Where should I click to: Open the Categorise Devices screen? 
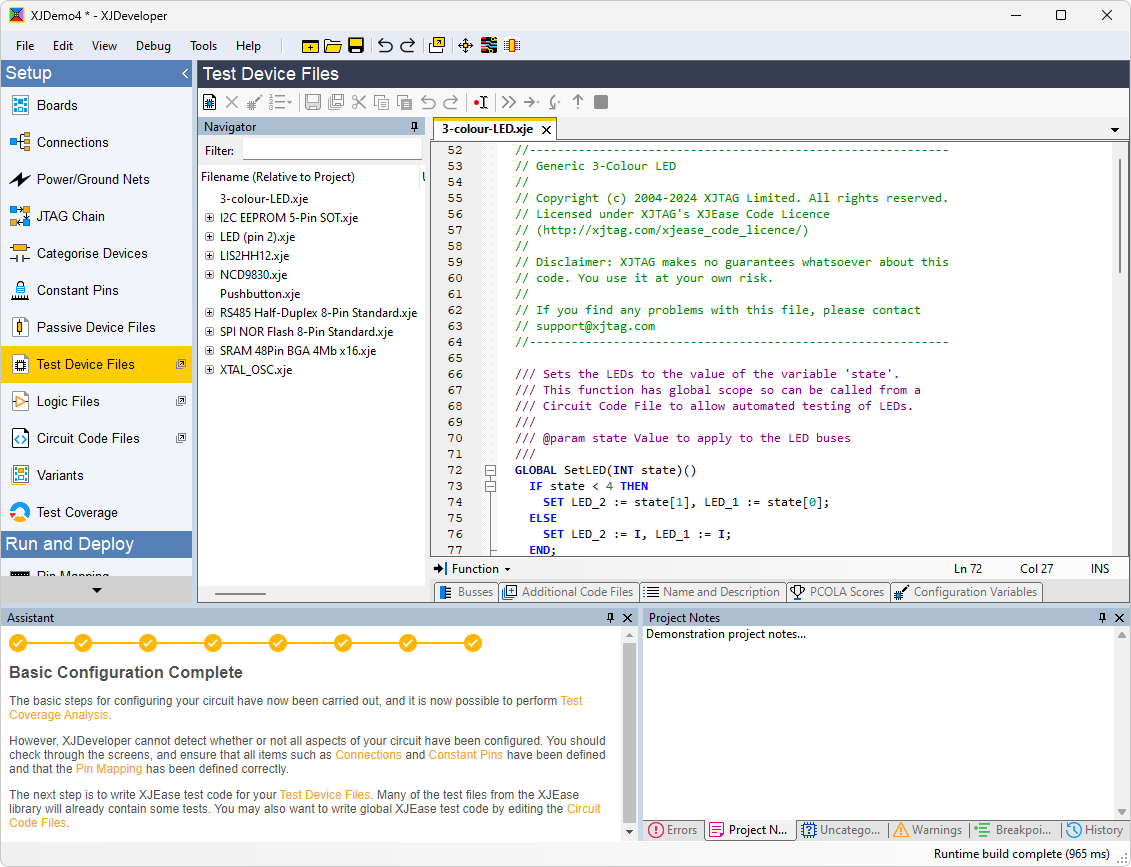click(x=91, y=253)
